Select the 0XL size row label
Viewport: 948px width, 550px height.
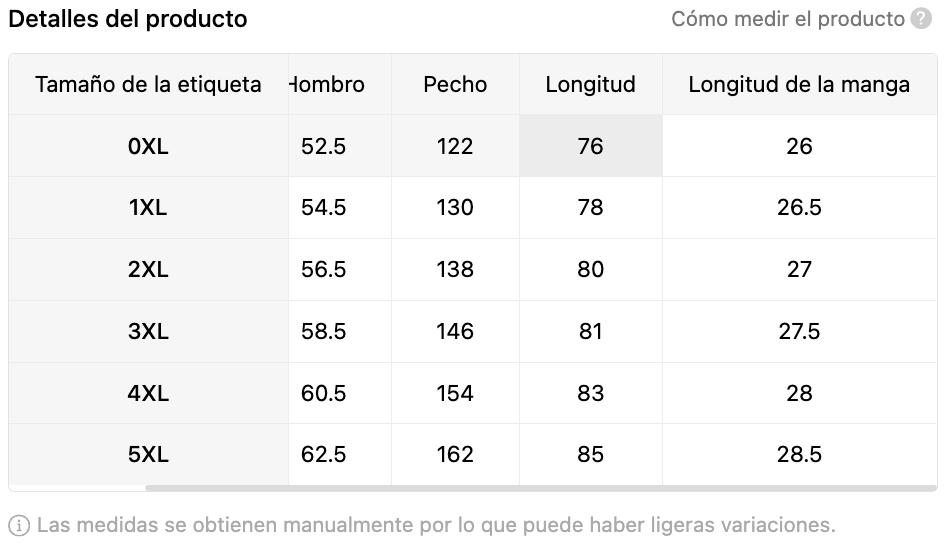pyautogui.click(x=148, y=146)
